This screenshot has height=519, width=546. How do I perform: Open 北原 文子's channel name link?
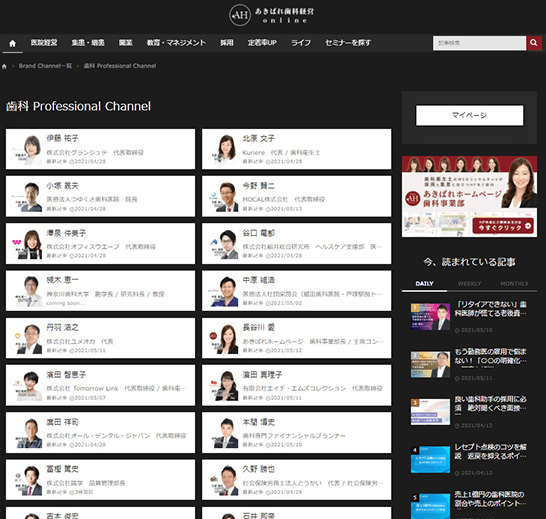click(x=259, y=139)
